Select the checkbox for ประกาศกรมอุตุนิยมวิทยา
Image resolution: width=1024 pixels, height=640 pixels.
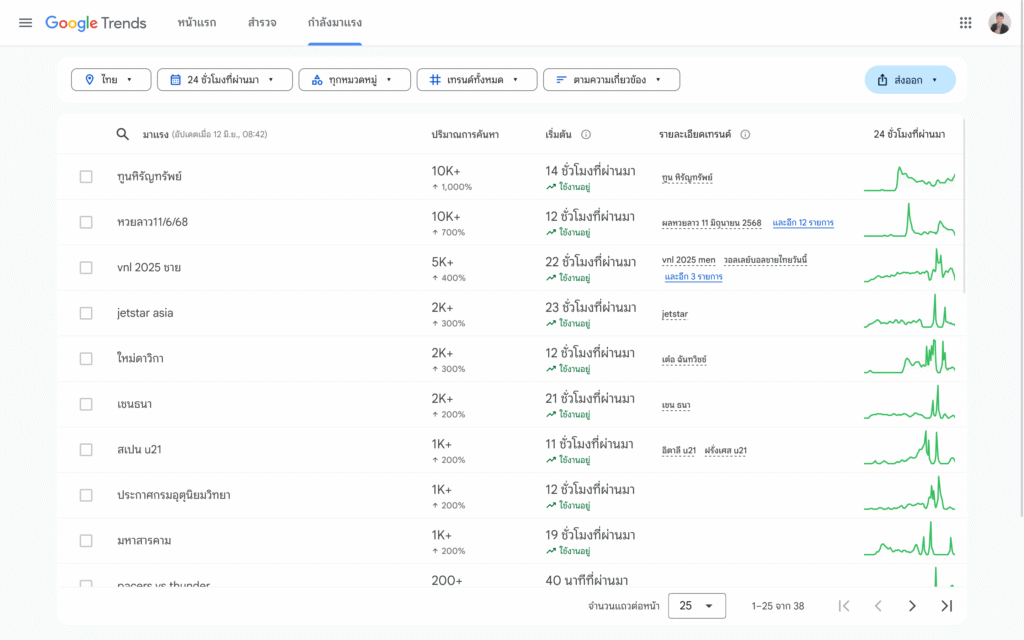[x=86, y=495]
